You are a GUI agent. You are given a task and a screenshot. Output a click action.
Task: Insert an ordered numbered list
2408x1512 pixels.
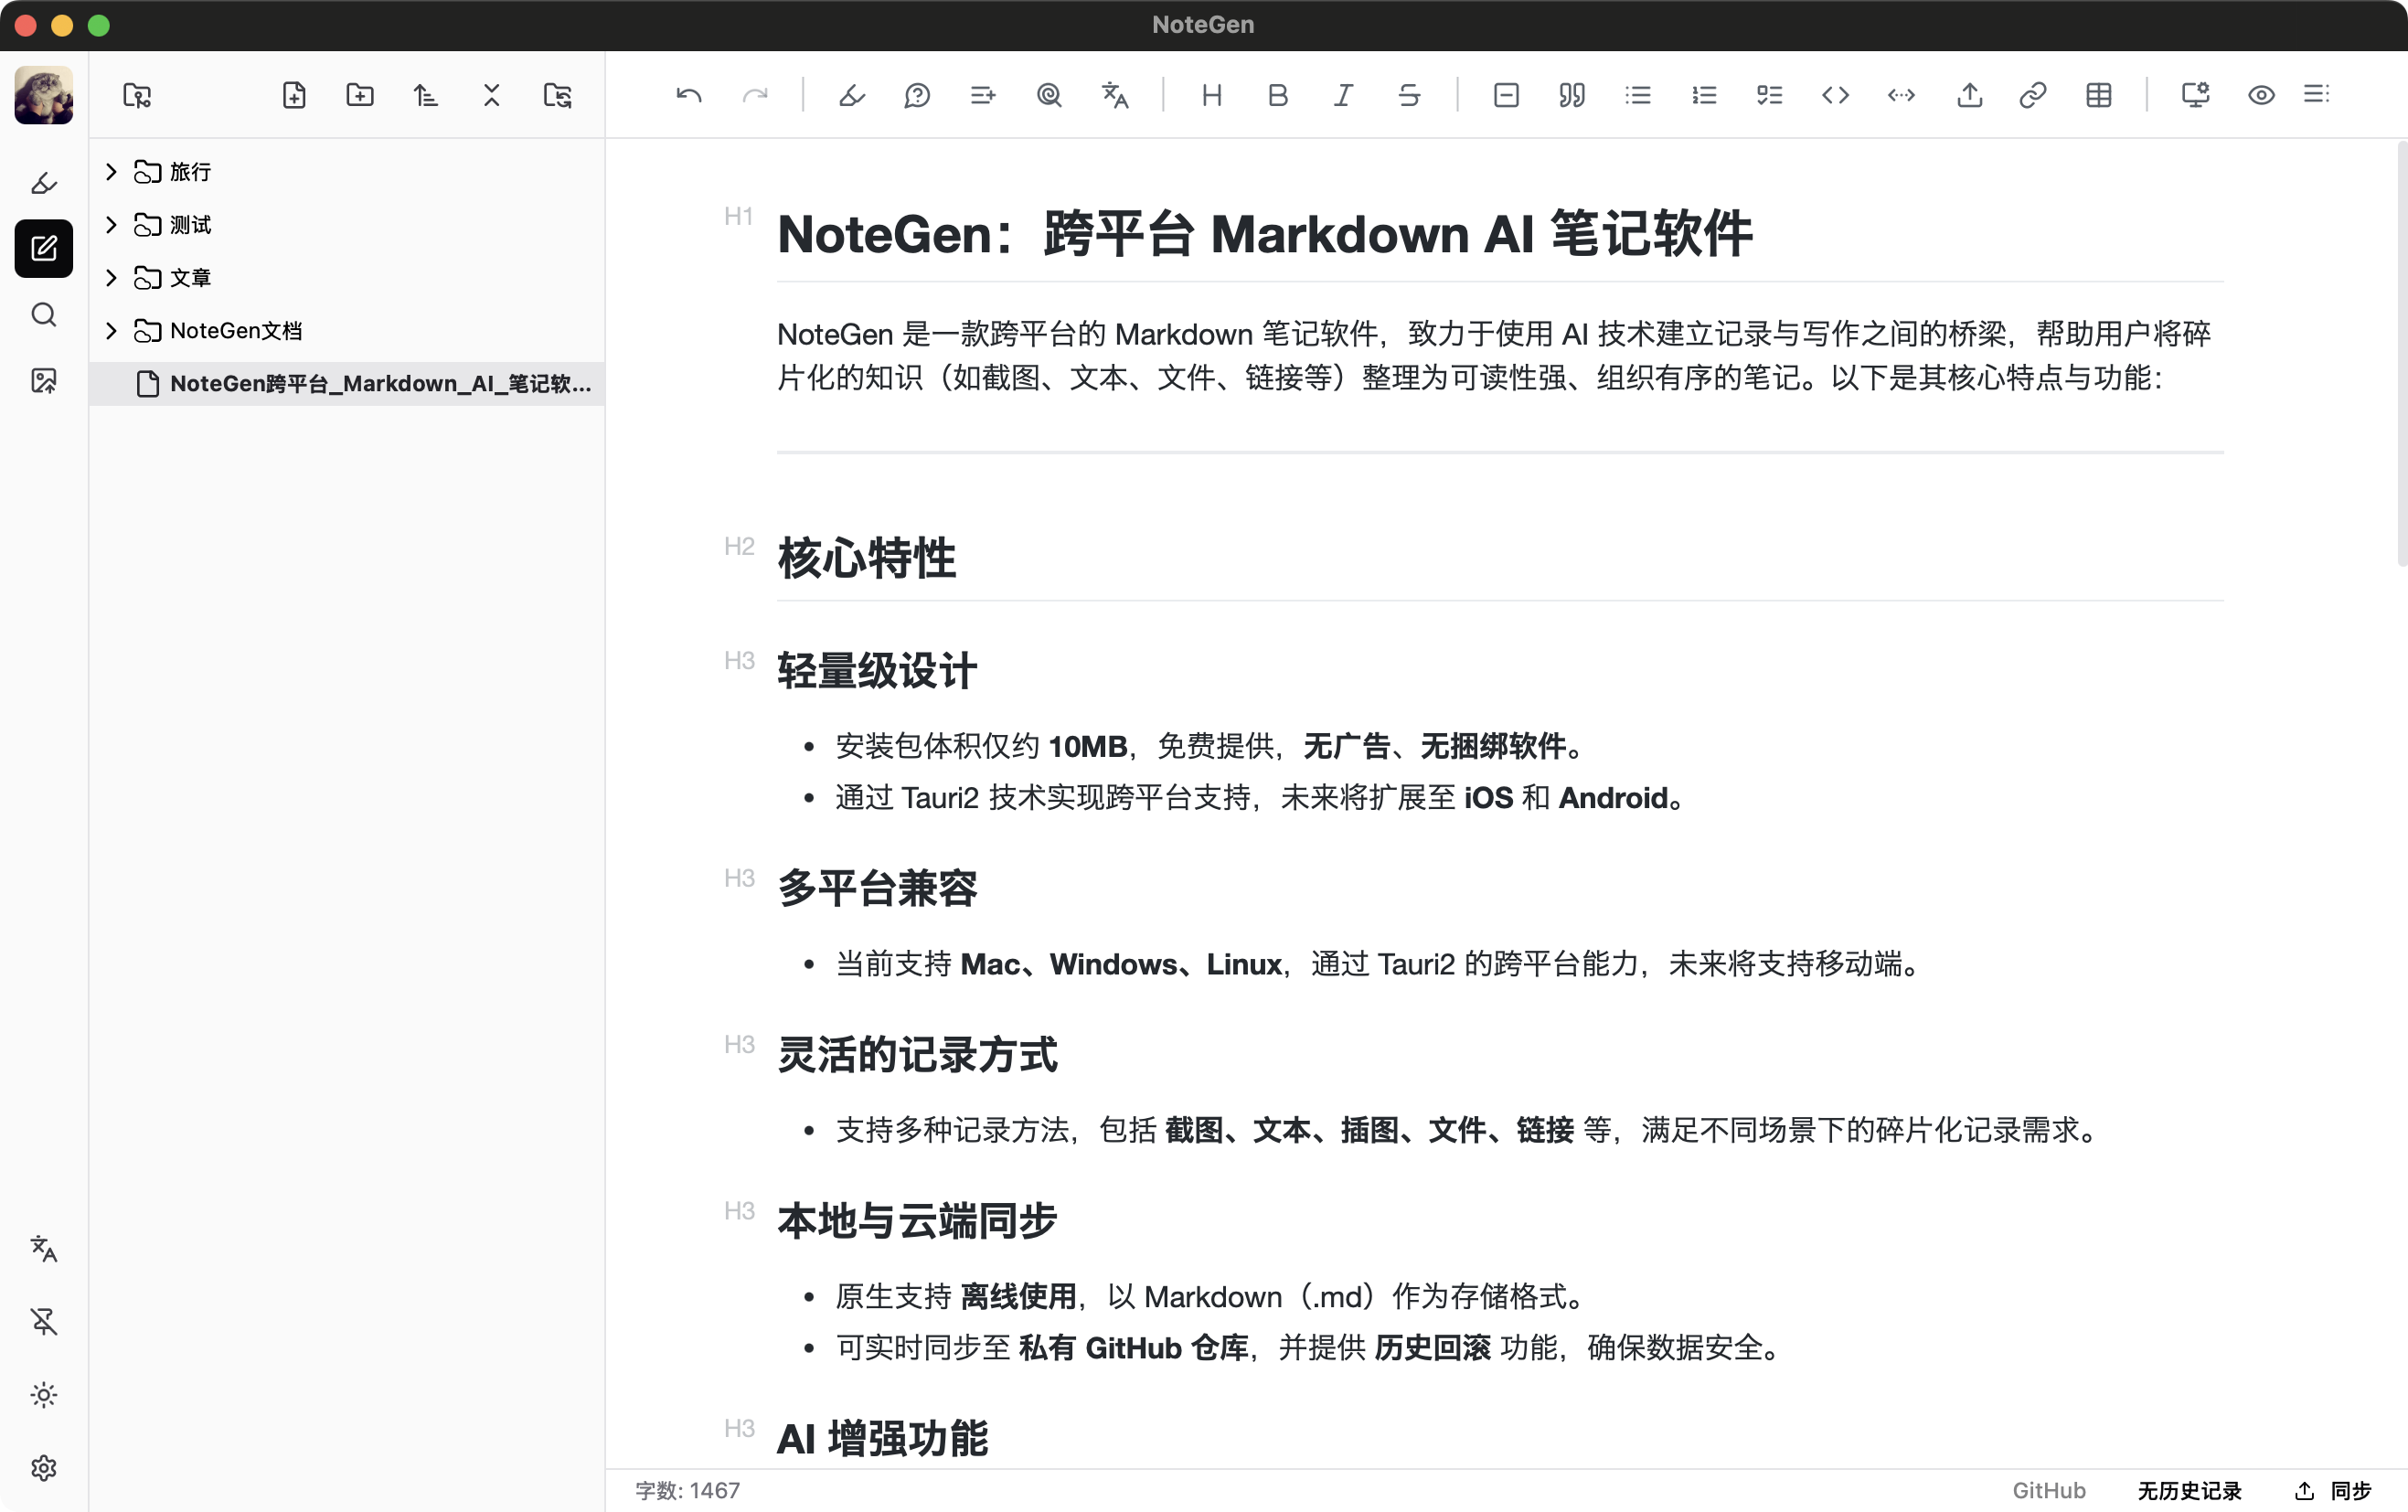[x=1704, y=95]
